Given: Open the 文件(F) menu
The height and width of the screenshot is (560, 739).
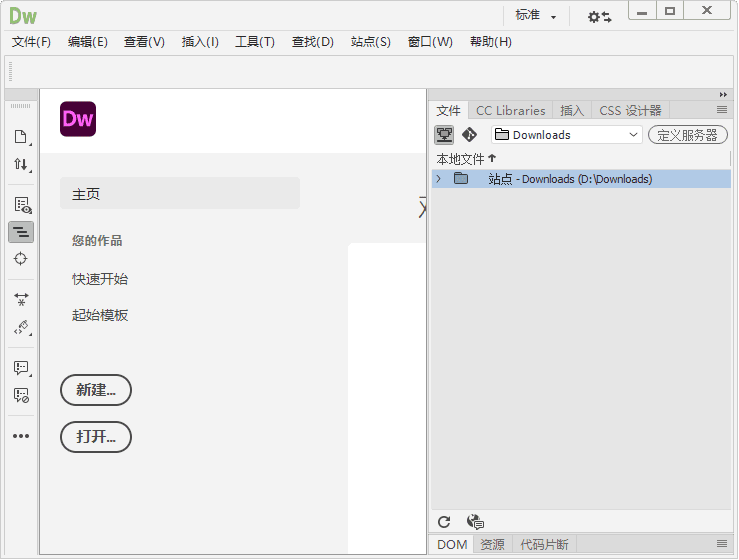Looking at the screenshot, I should click(31, 42).
